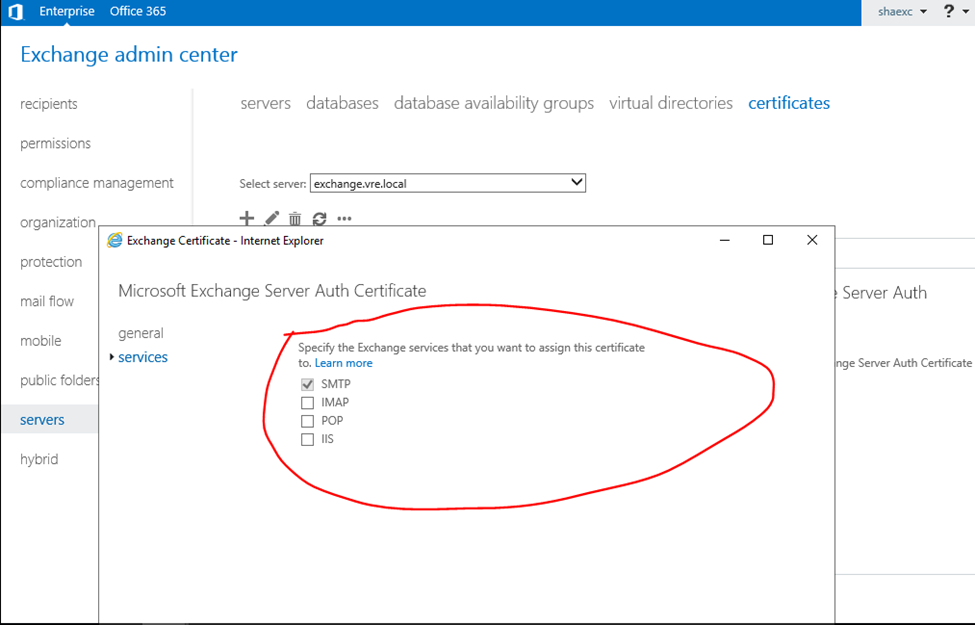Follow the Learn more link

pyautogui.click(x=343, y=363)
